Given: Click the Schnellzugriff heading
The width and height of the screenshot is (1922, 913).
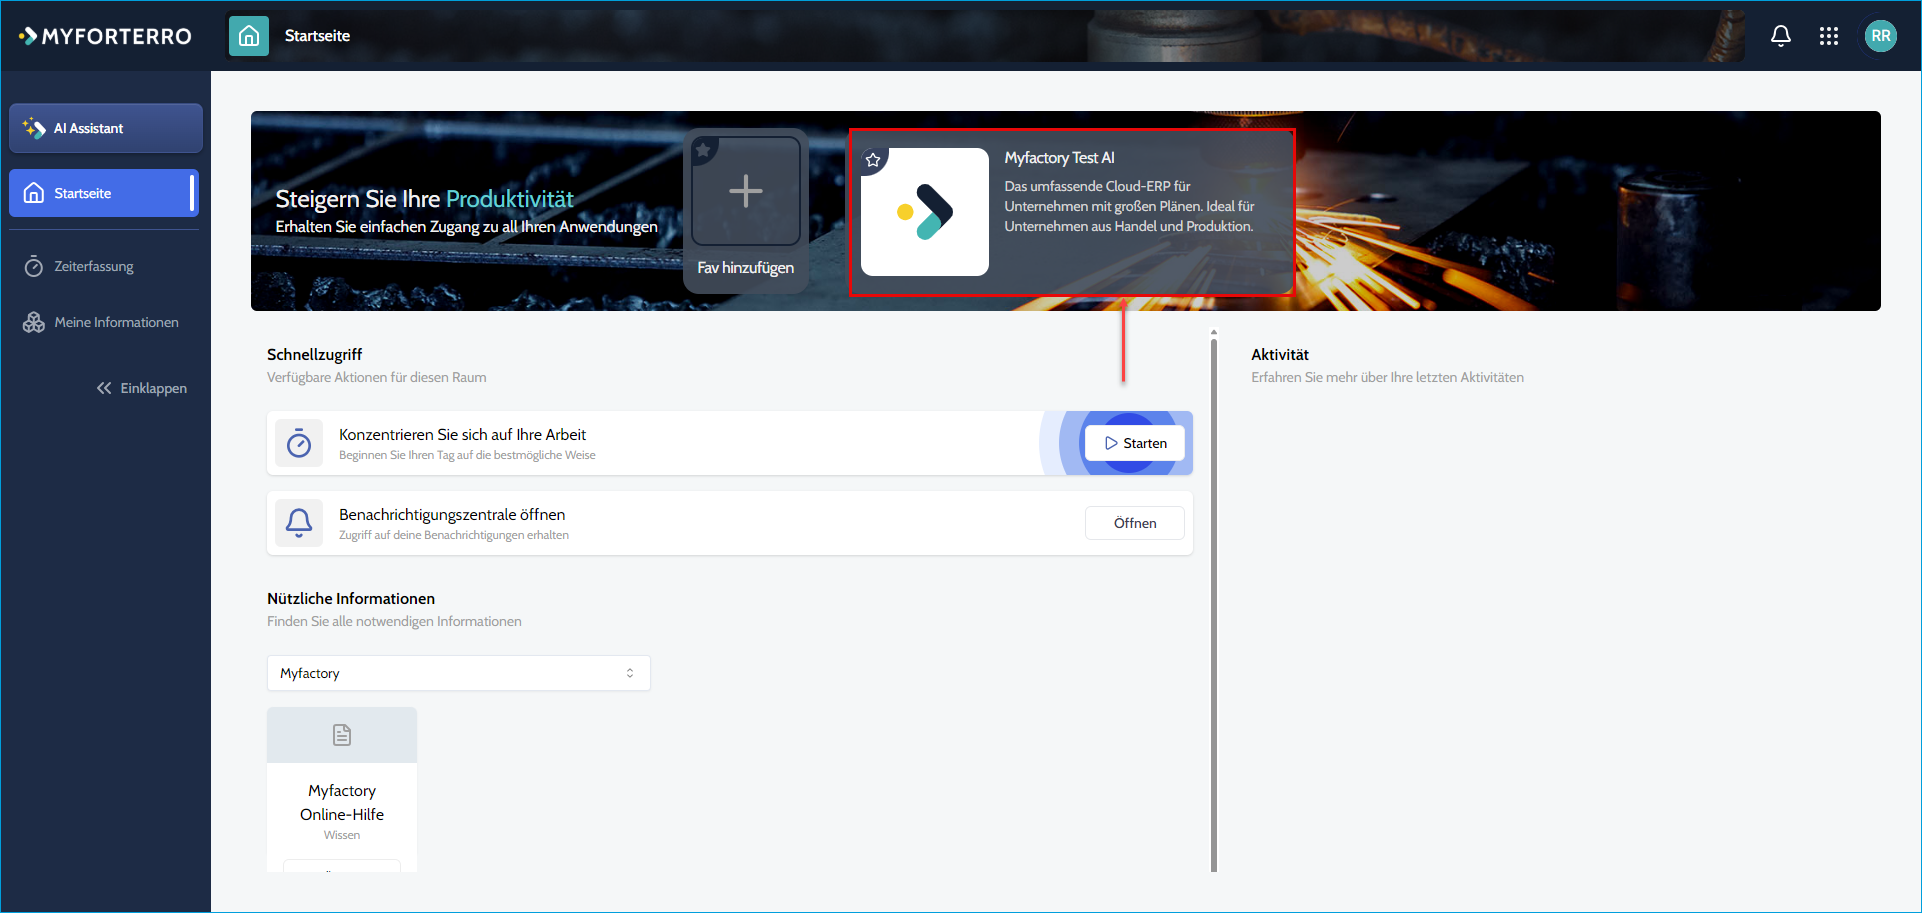Looking at the screenshot, I should click(314, 354).
